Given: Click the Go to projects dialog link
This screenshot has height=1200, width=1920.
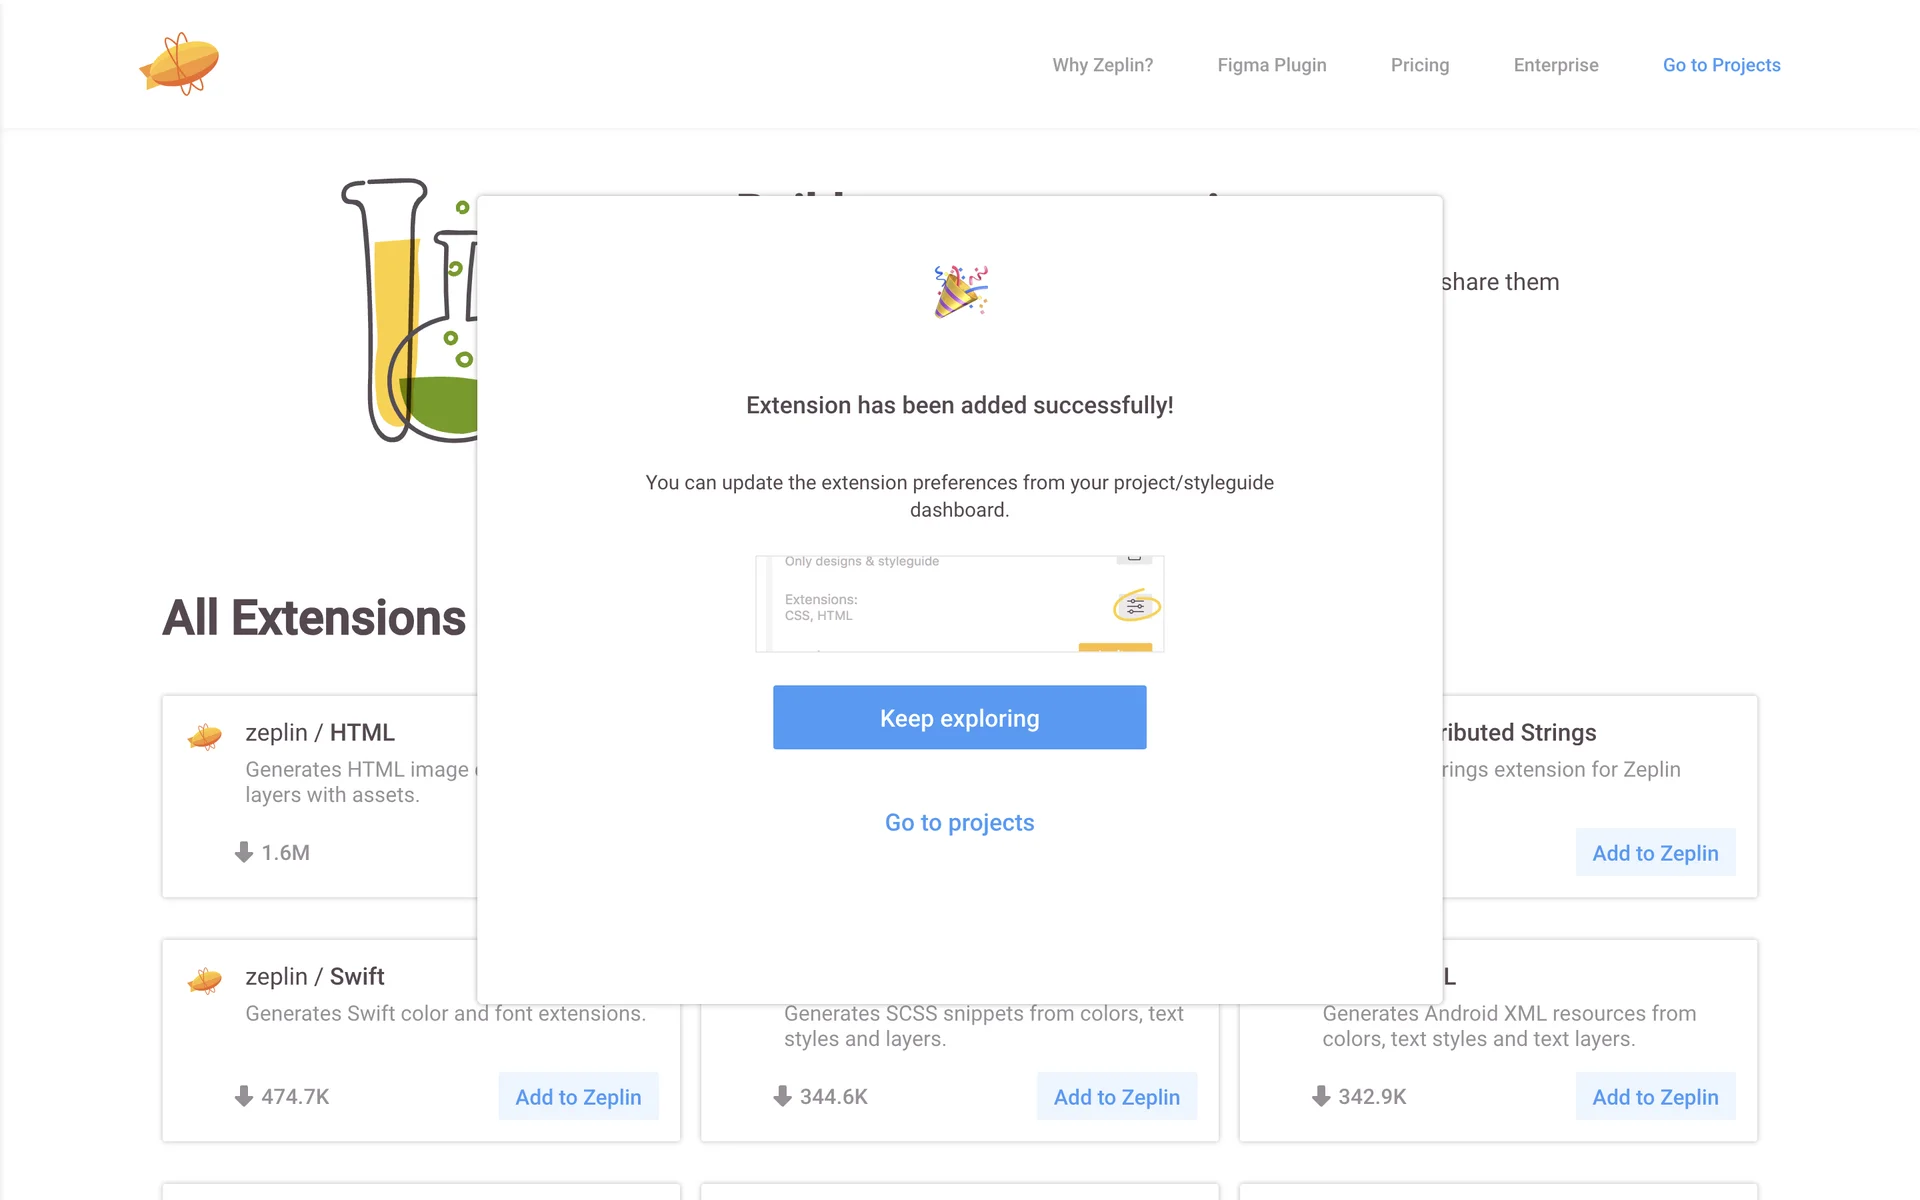Looking at the screenshot, I should click(959, 822).
